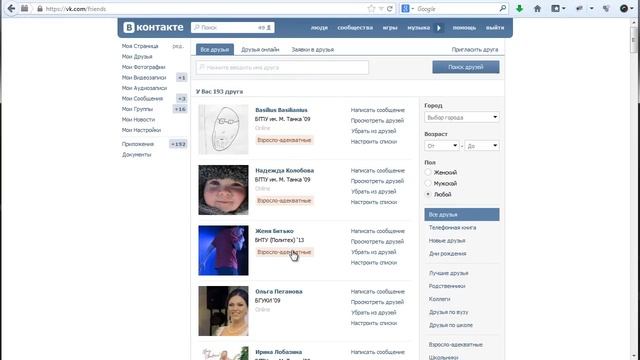Open the От age dropdown
Viewport: 640px width, 360px height.
click(x=442, y=146)
